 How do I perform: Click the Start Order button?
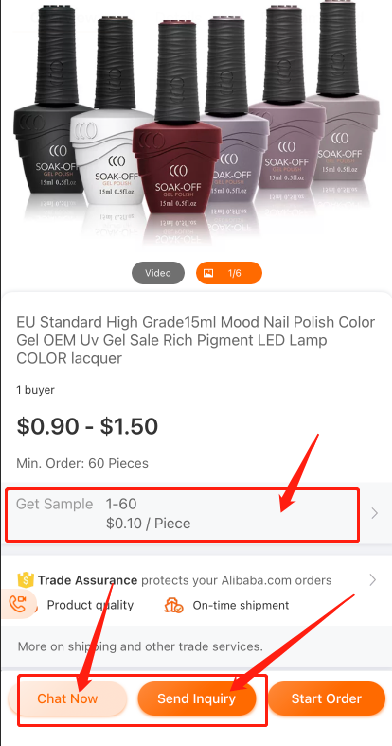point(326,698)
